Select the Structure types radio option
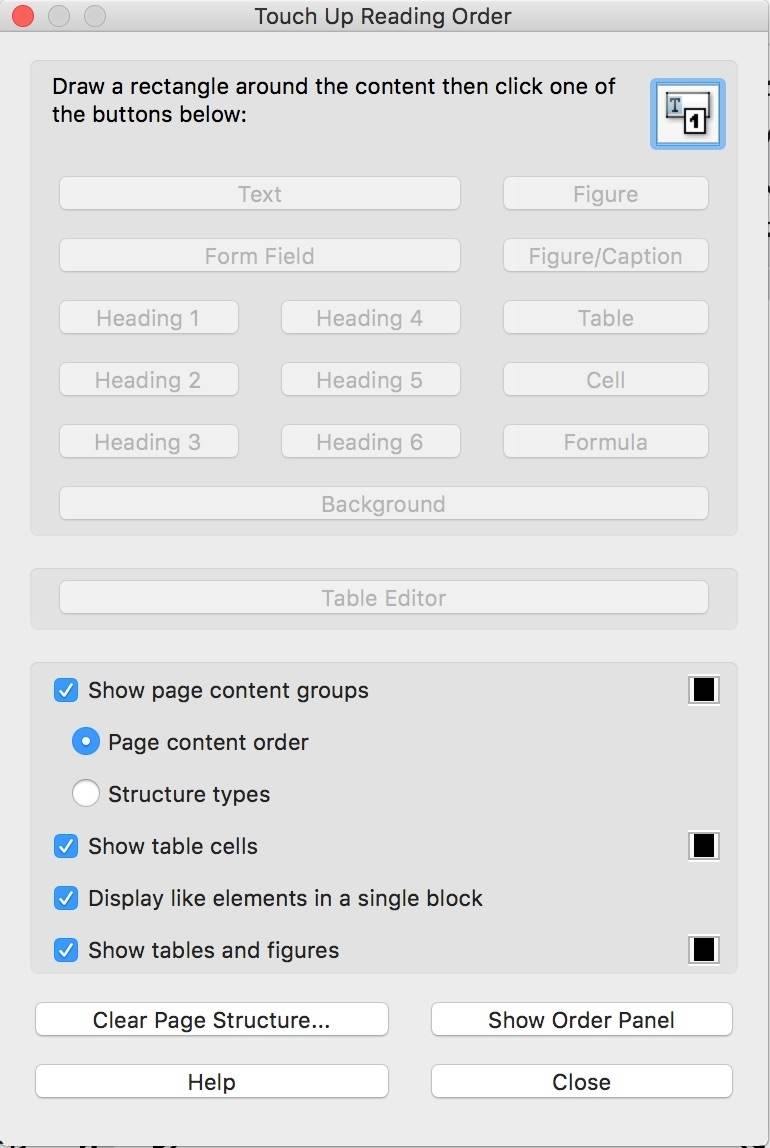This screenshot has width=770, height=1148. pos(86,794)
